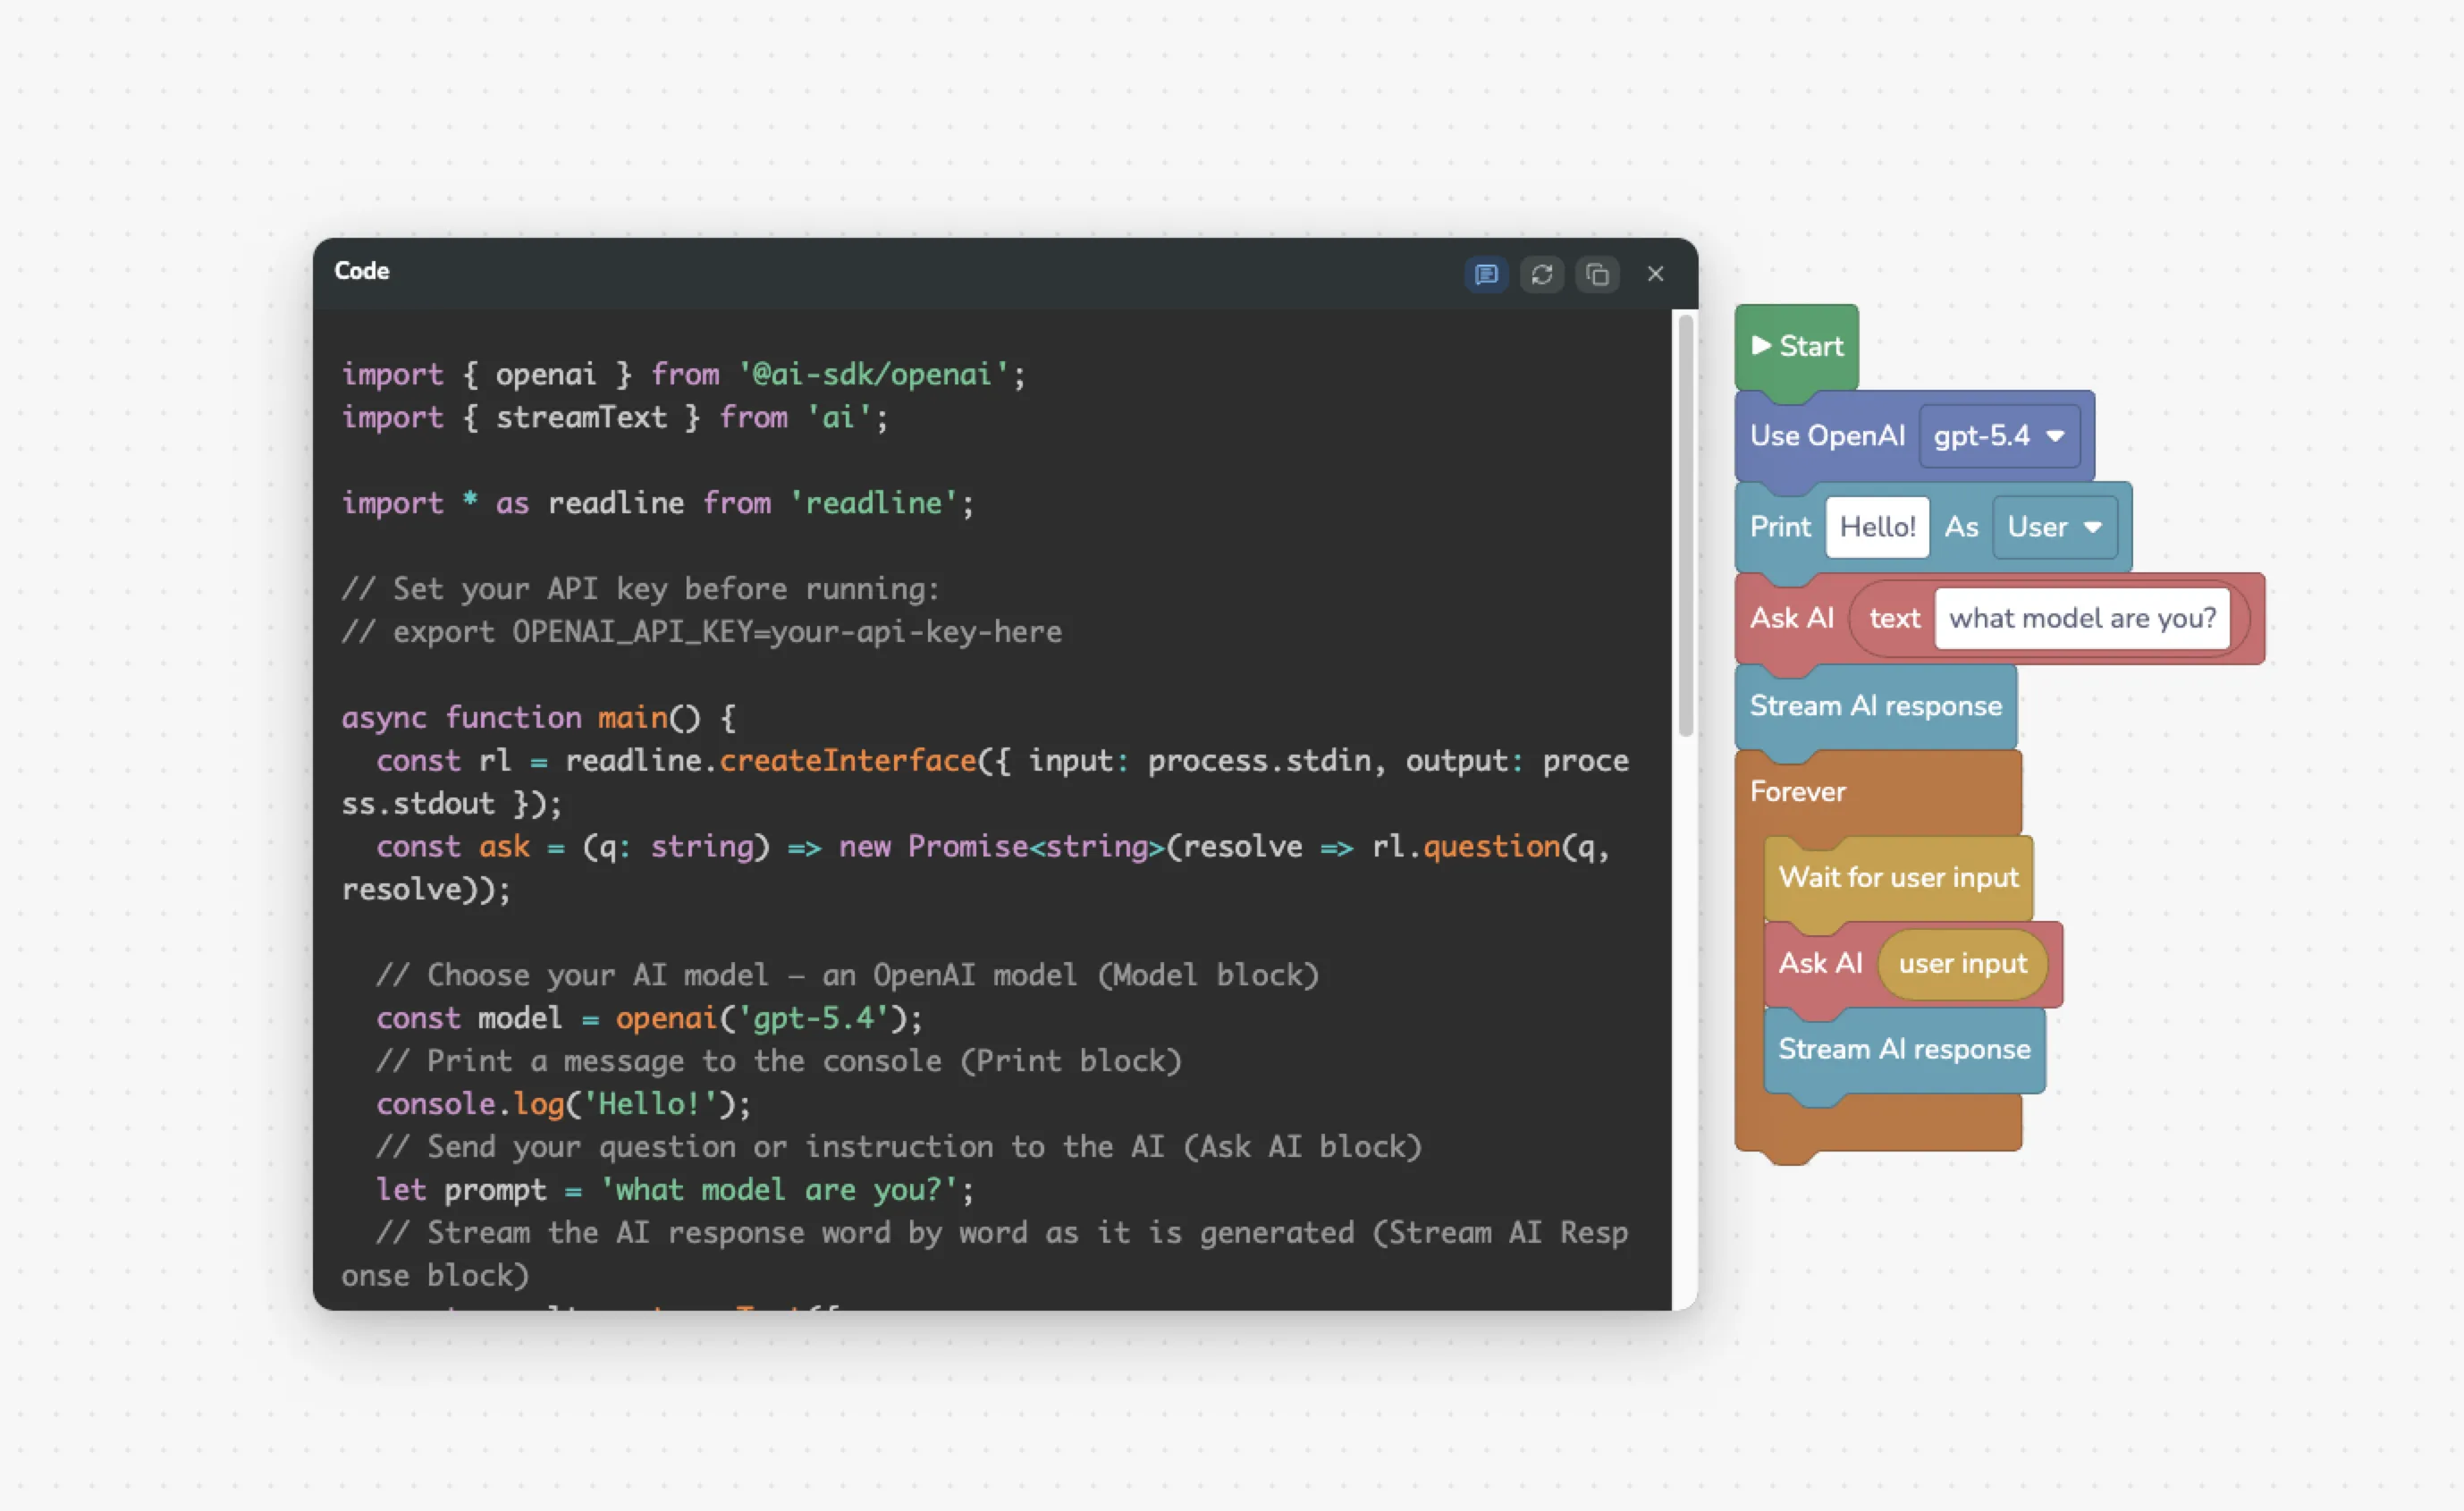The height and width of the screenshot is (1511, 2464).
Task: Open the gpt-5.4 model dropdown
Action: (x=2000, y=435)
